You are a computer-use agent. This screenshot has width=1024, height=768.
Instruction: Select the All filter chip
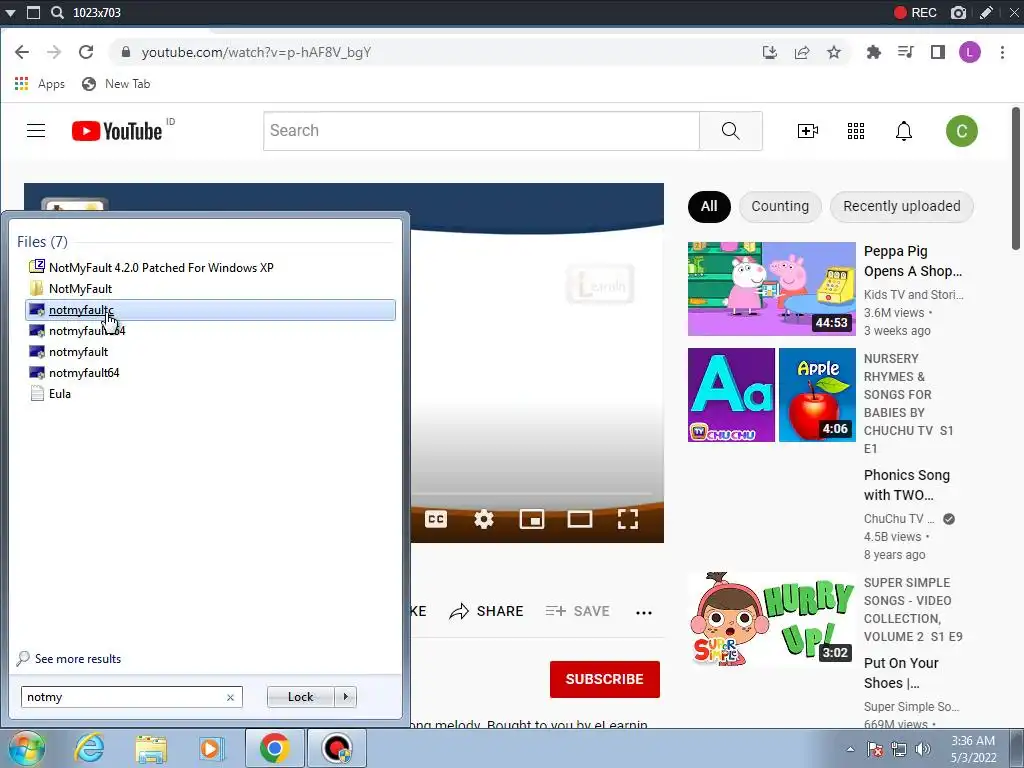pyautogui.click(x=709, y=206)
